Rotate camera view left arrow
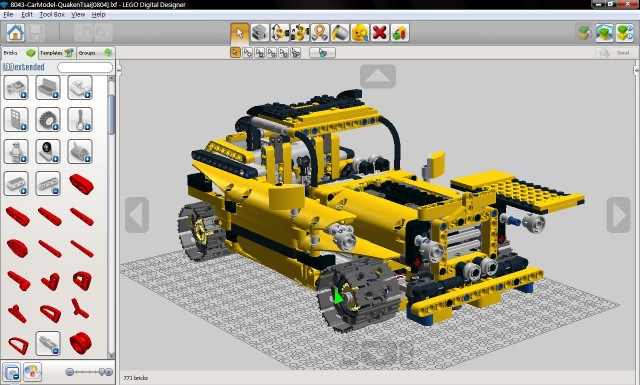640x385 pixels. (137, 215)
